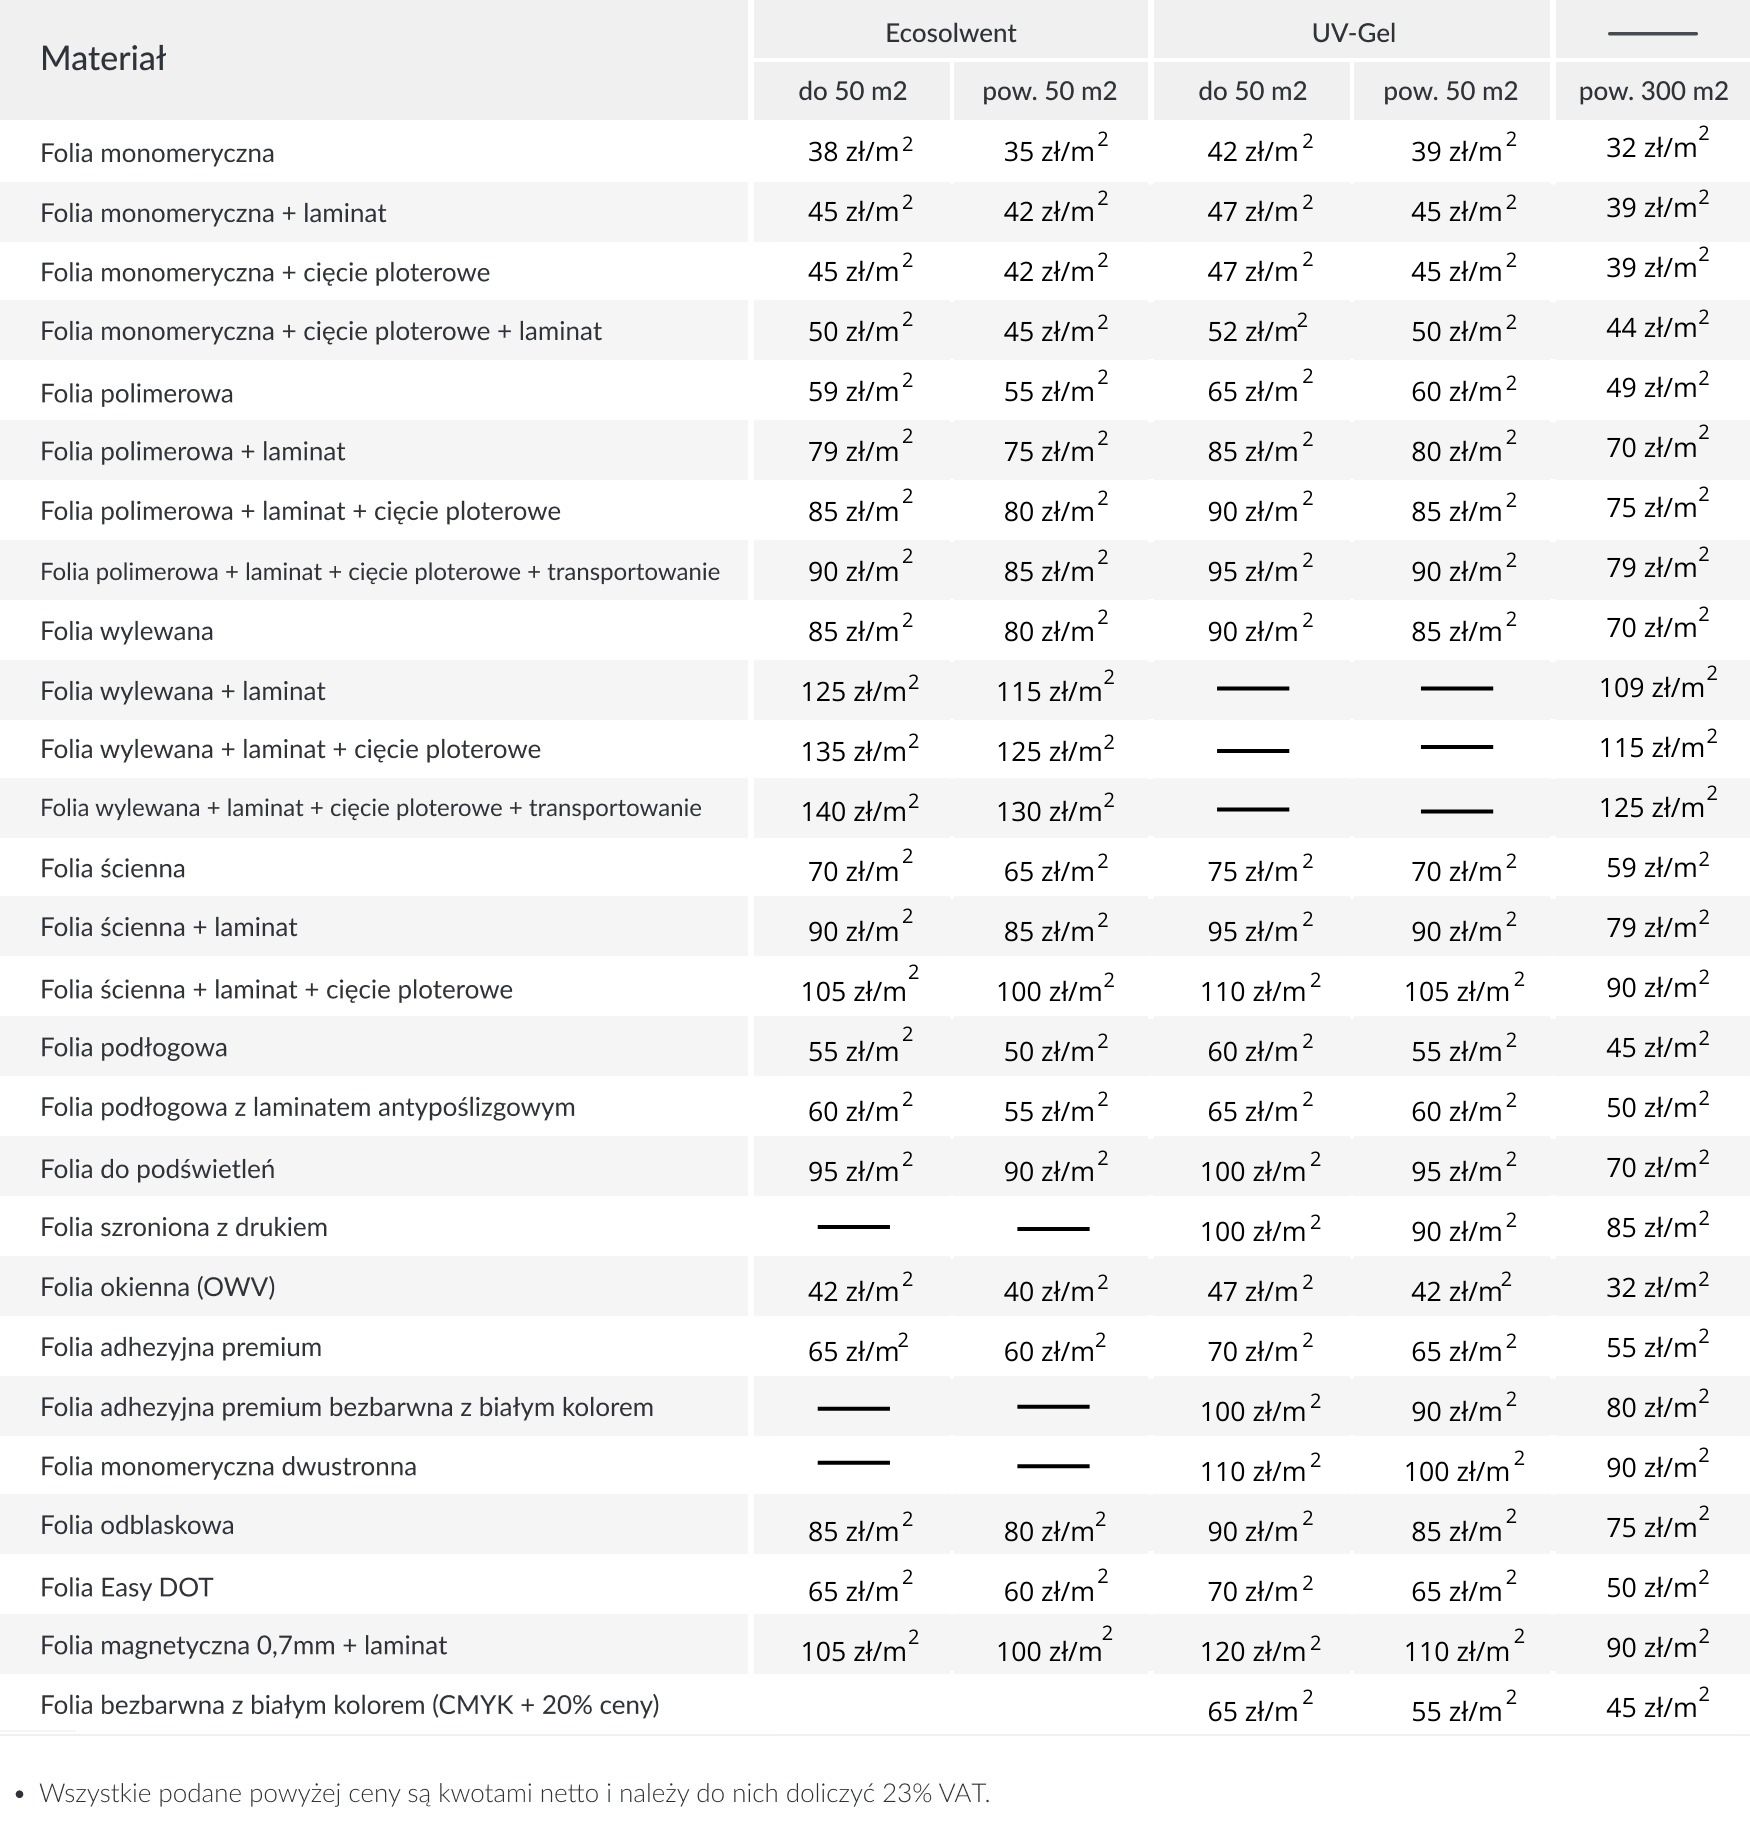Click the Folia monomeryczna row label
The width and height of the screenshot is (1750, 1836).
click(x=157, y=153)
